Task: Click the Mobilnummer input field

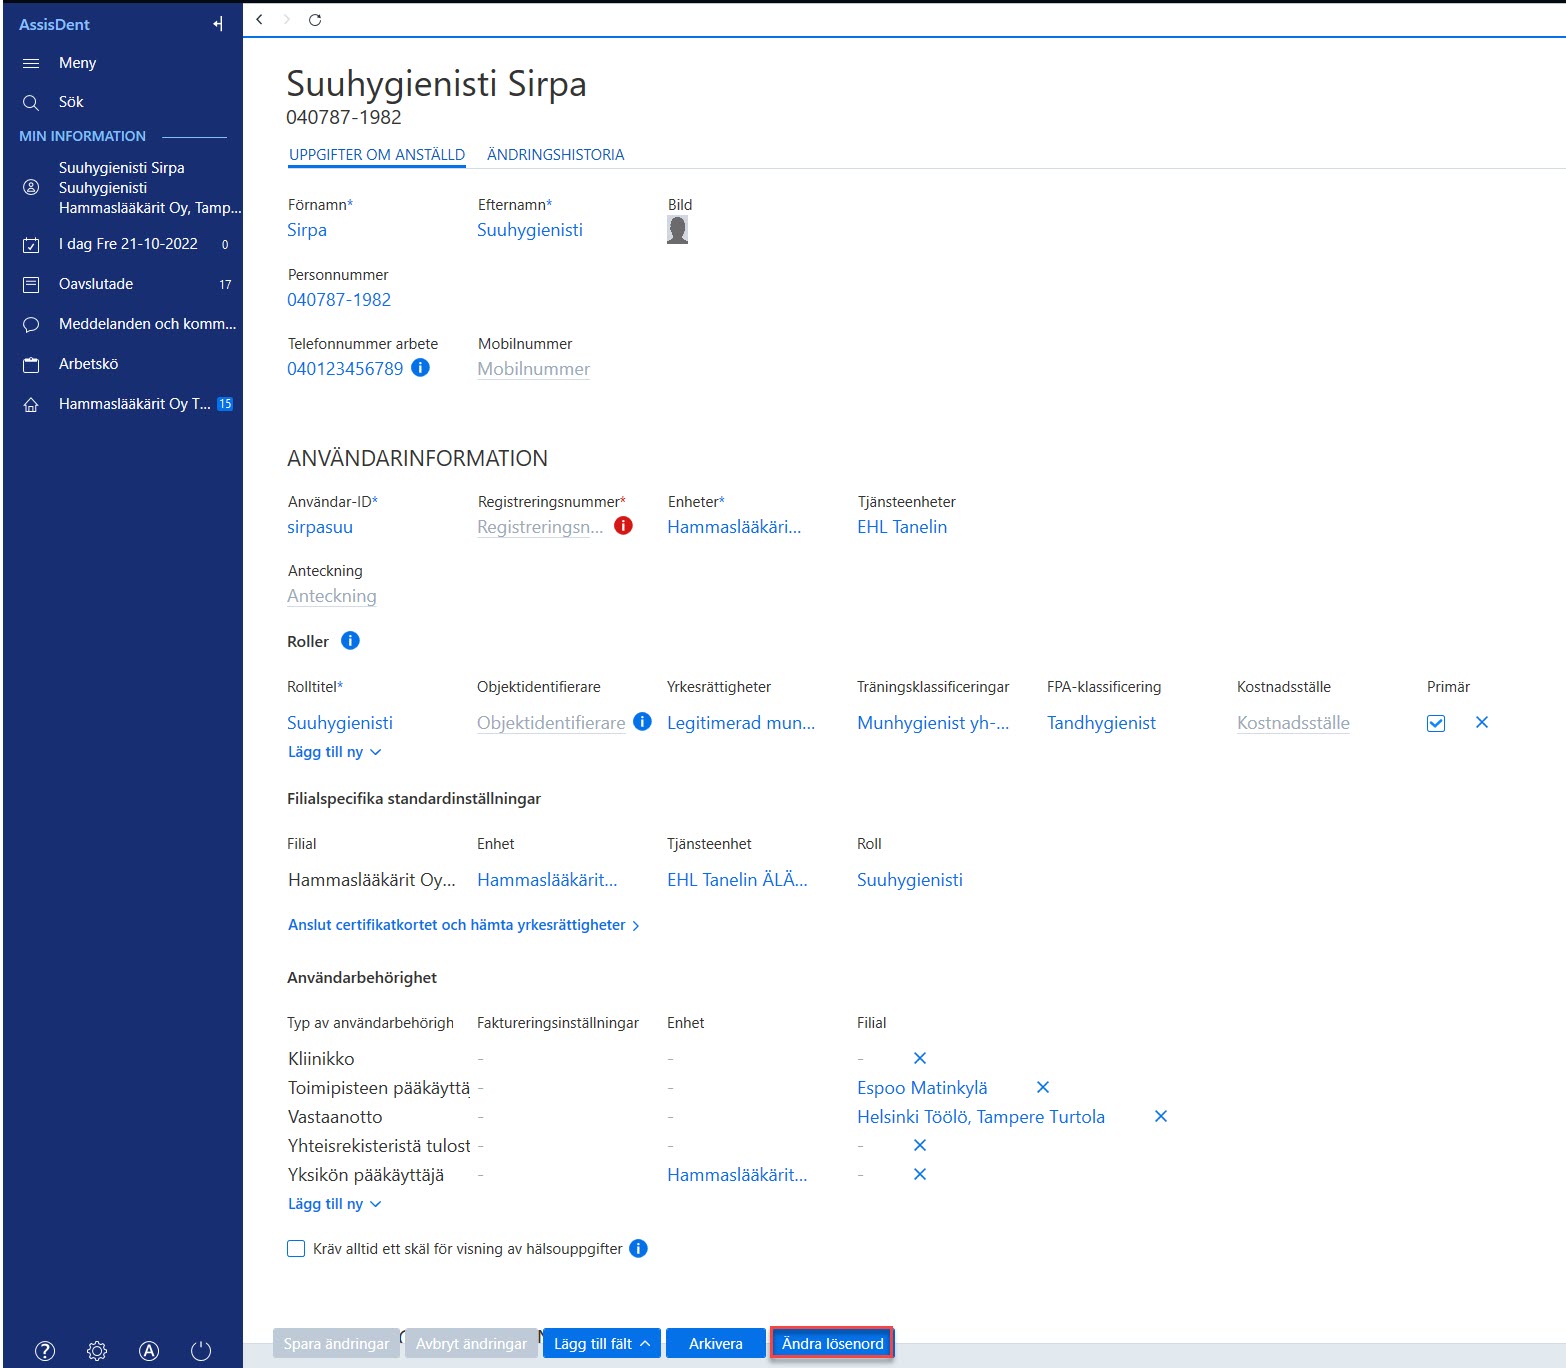Action: 533,369
